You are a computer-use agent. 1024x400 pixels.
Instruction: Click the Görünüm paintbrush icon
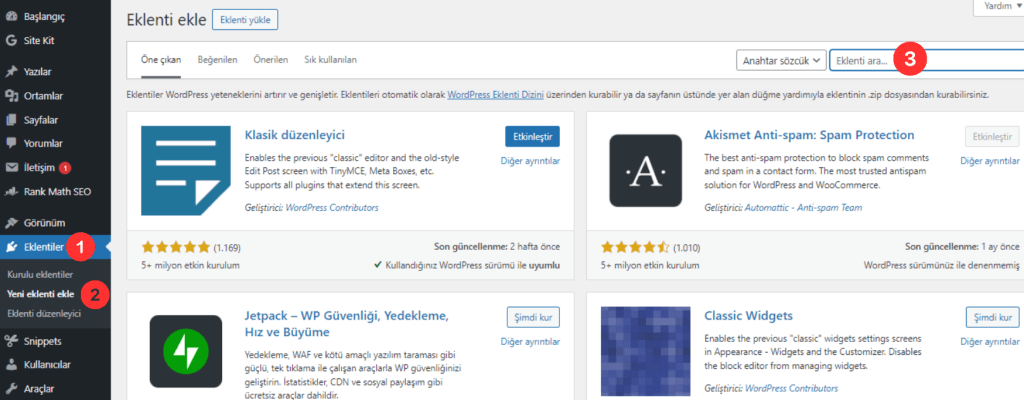[10, 223]
